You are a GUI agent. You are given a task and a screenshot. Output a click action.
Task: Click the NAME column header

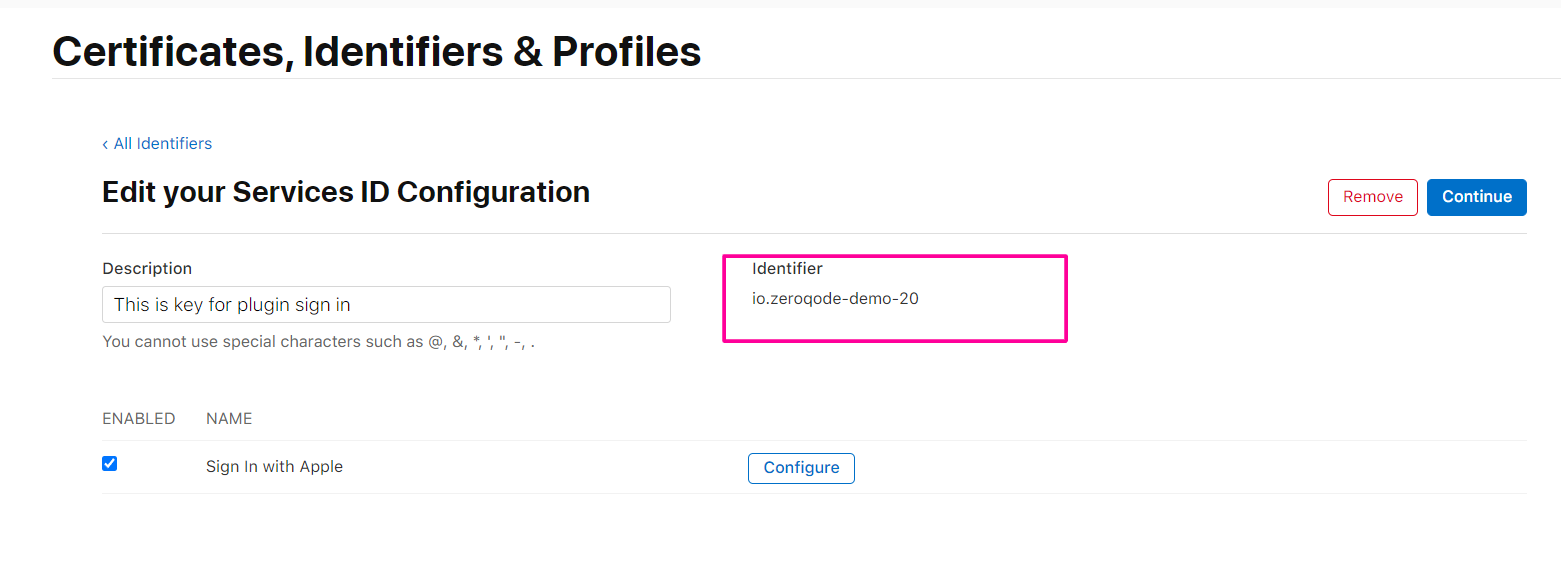point(229,419)
